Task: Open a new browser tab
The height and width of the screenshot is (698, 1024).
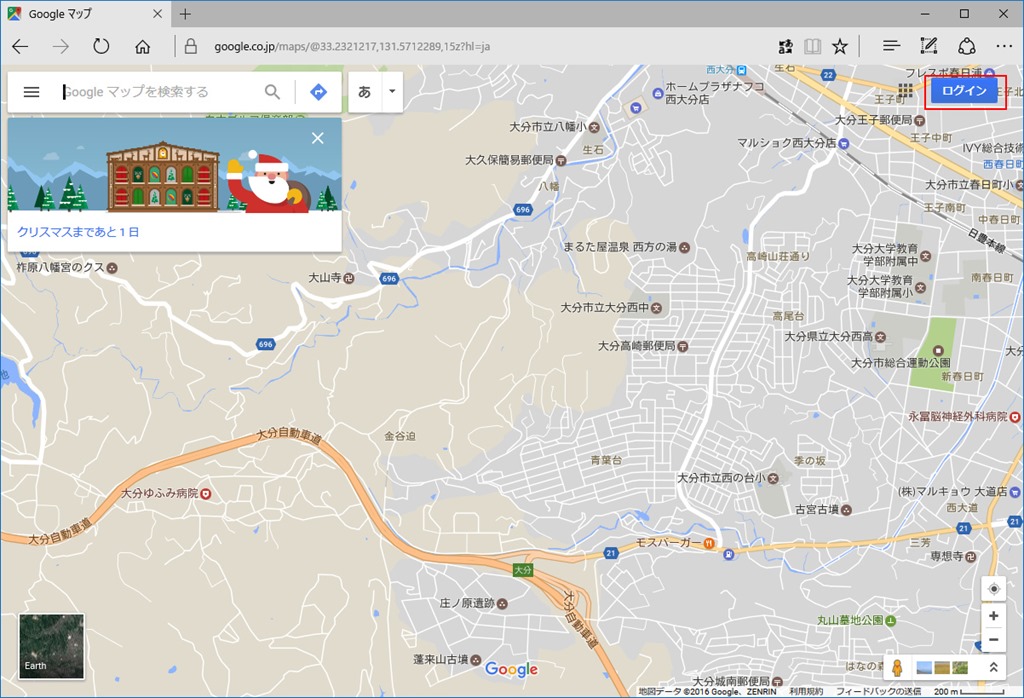Action: (185, 14)
